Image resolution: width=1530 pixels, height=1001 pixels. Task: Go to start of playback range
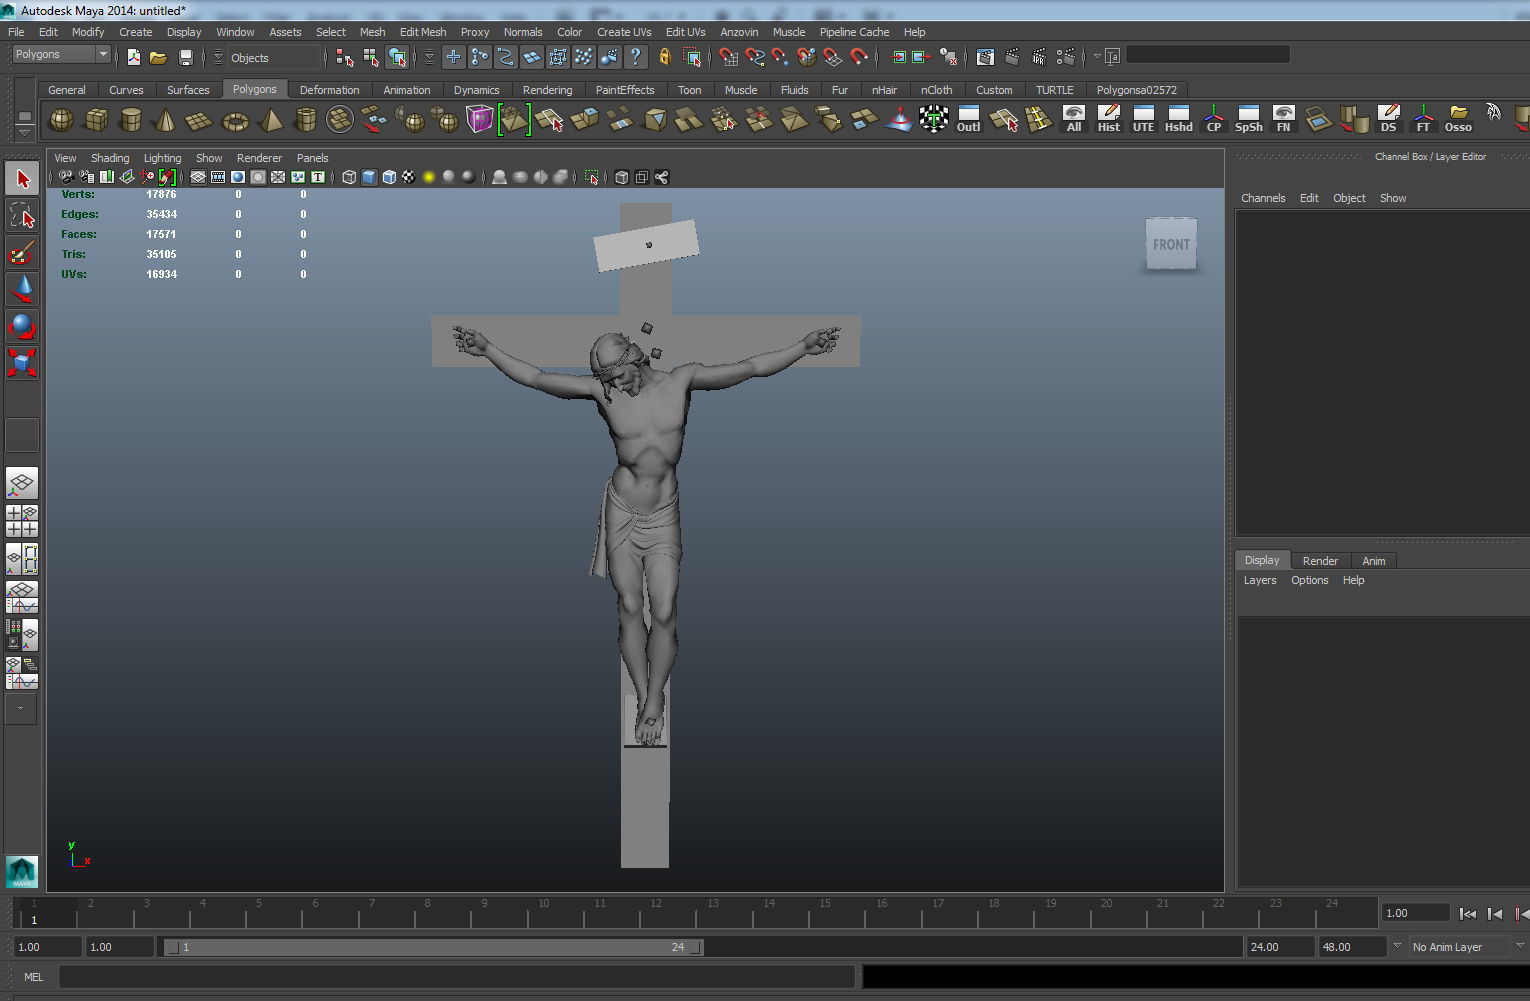click(1467, 913)
